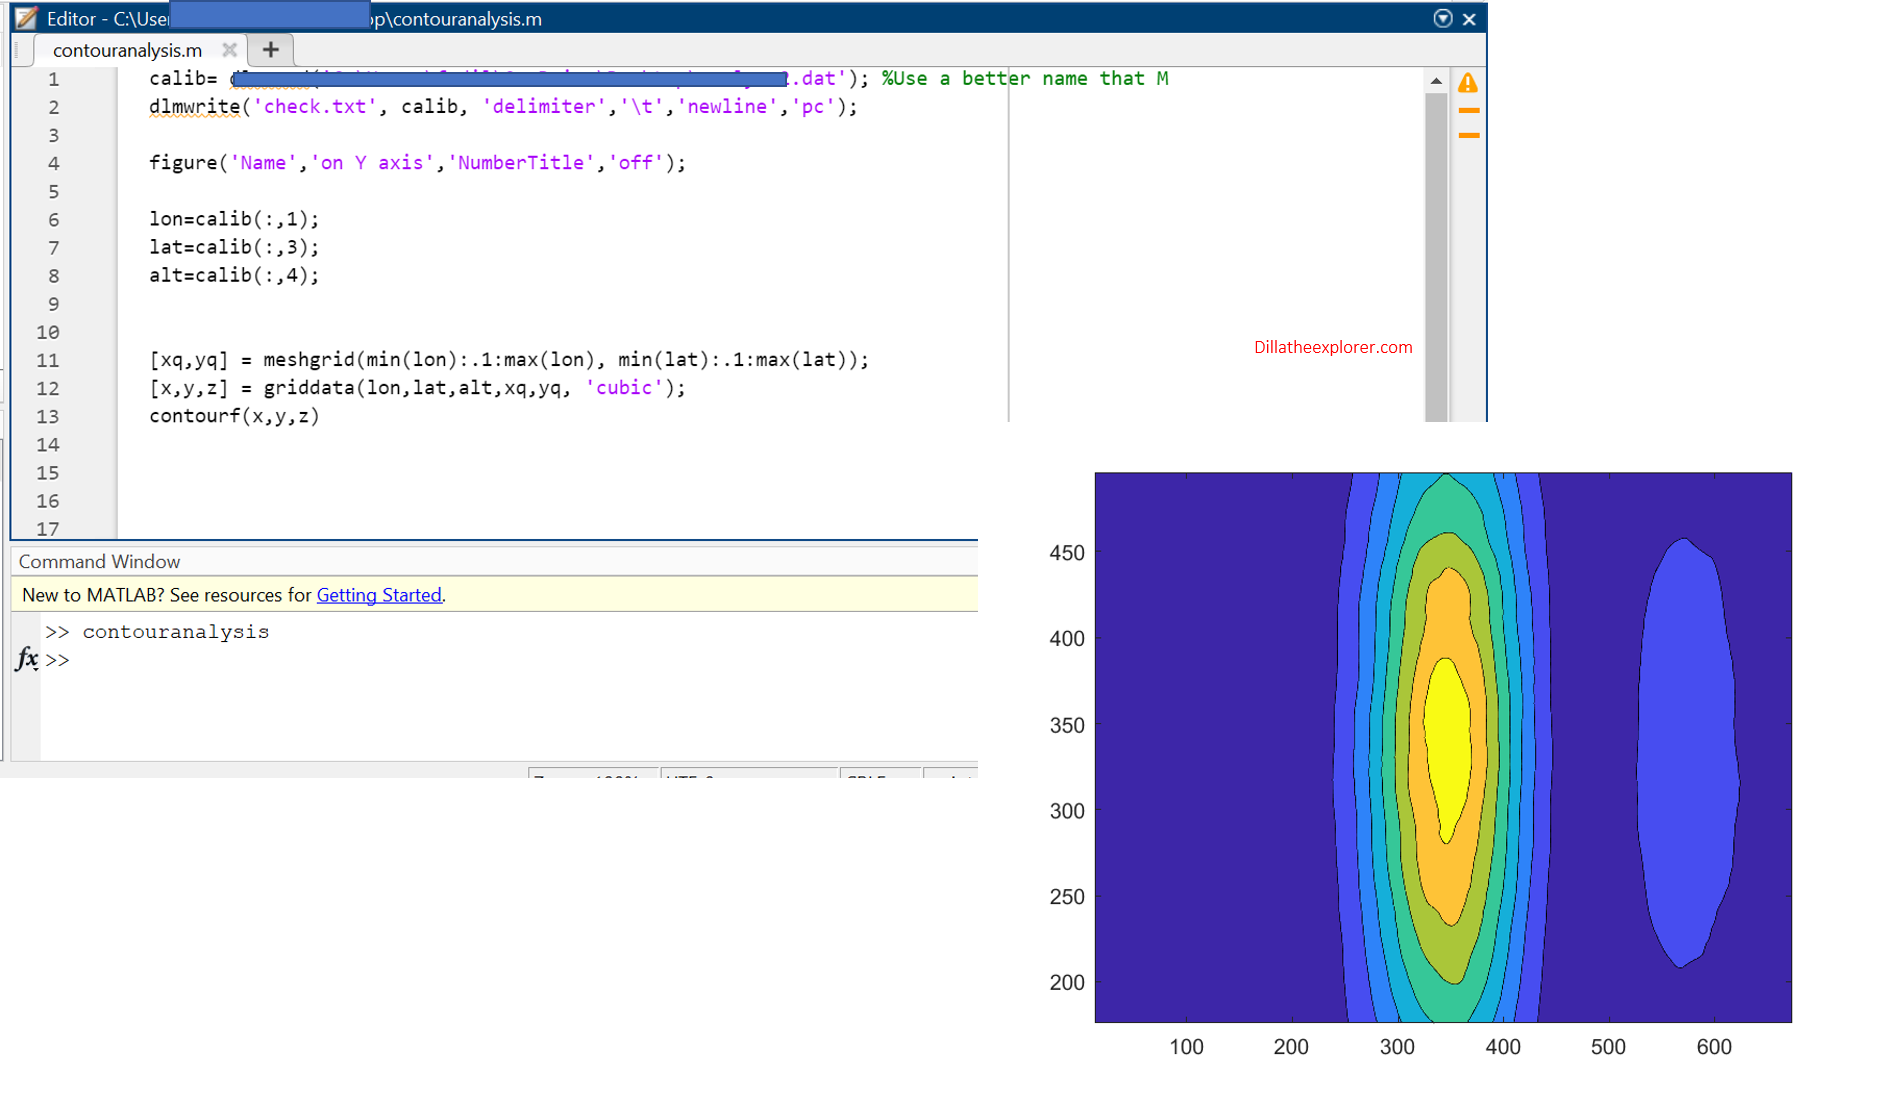The width and height of the screenshot is (1878, 1097).
Task: Grab the editor tab bar drag handle
Action: tap(18, 50)
